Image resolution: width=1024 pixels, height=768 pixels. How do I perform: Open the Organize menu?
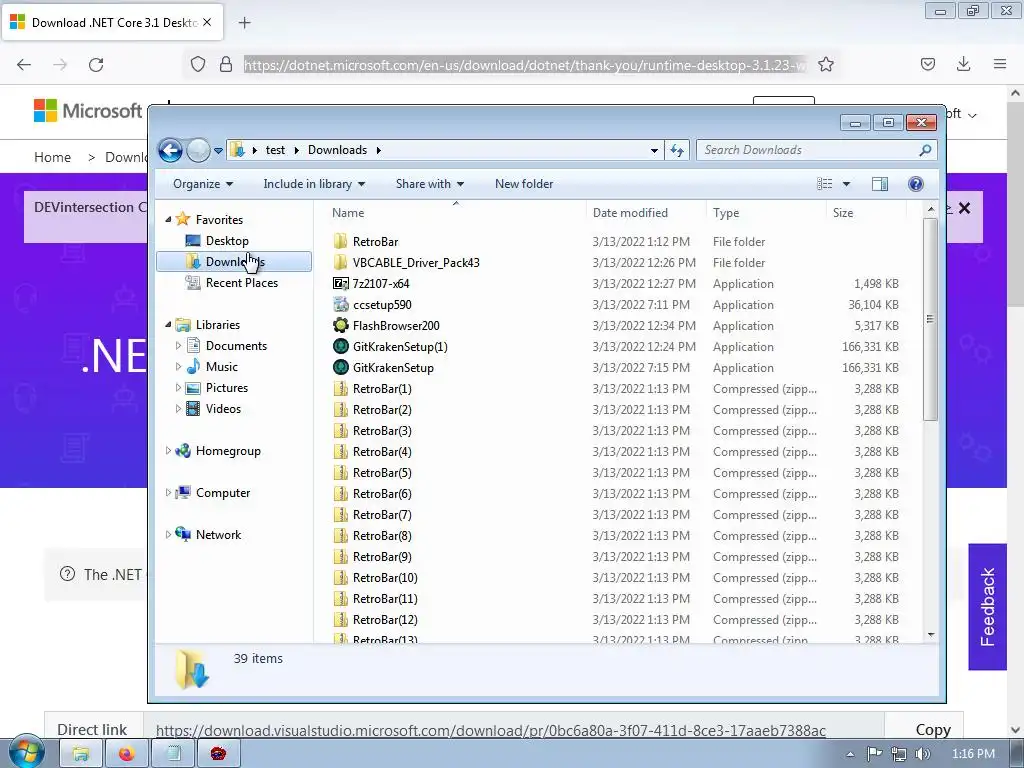click(202, 184)
